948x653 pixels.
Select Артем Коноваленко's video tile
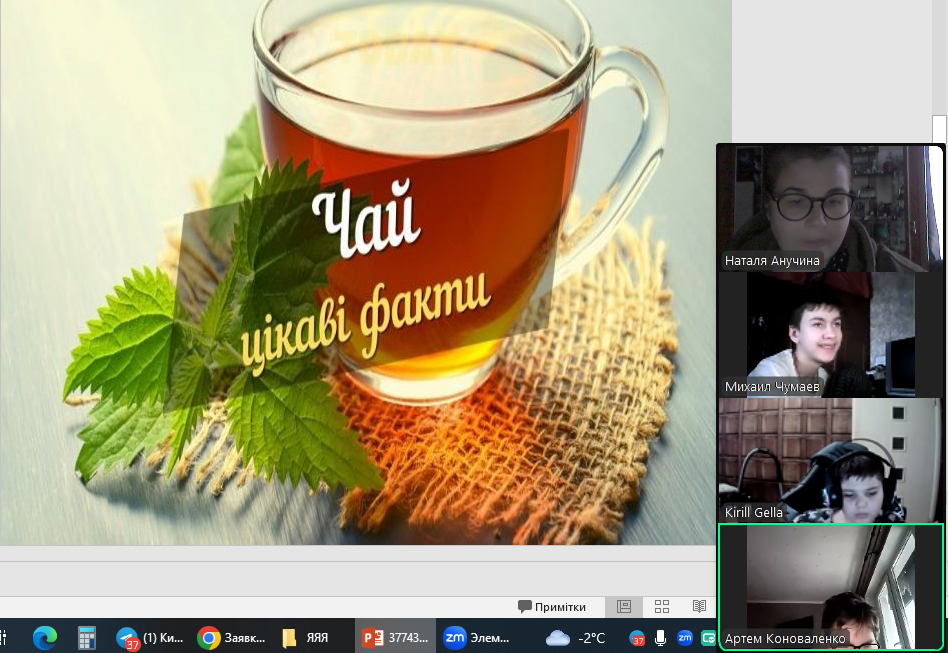(x=831, y=586)
